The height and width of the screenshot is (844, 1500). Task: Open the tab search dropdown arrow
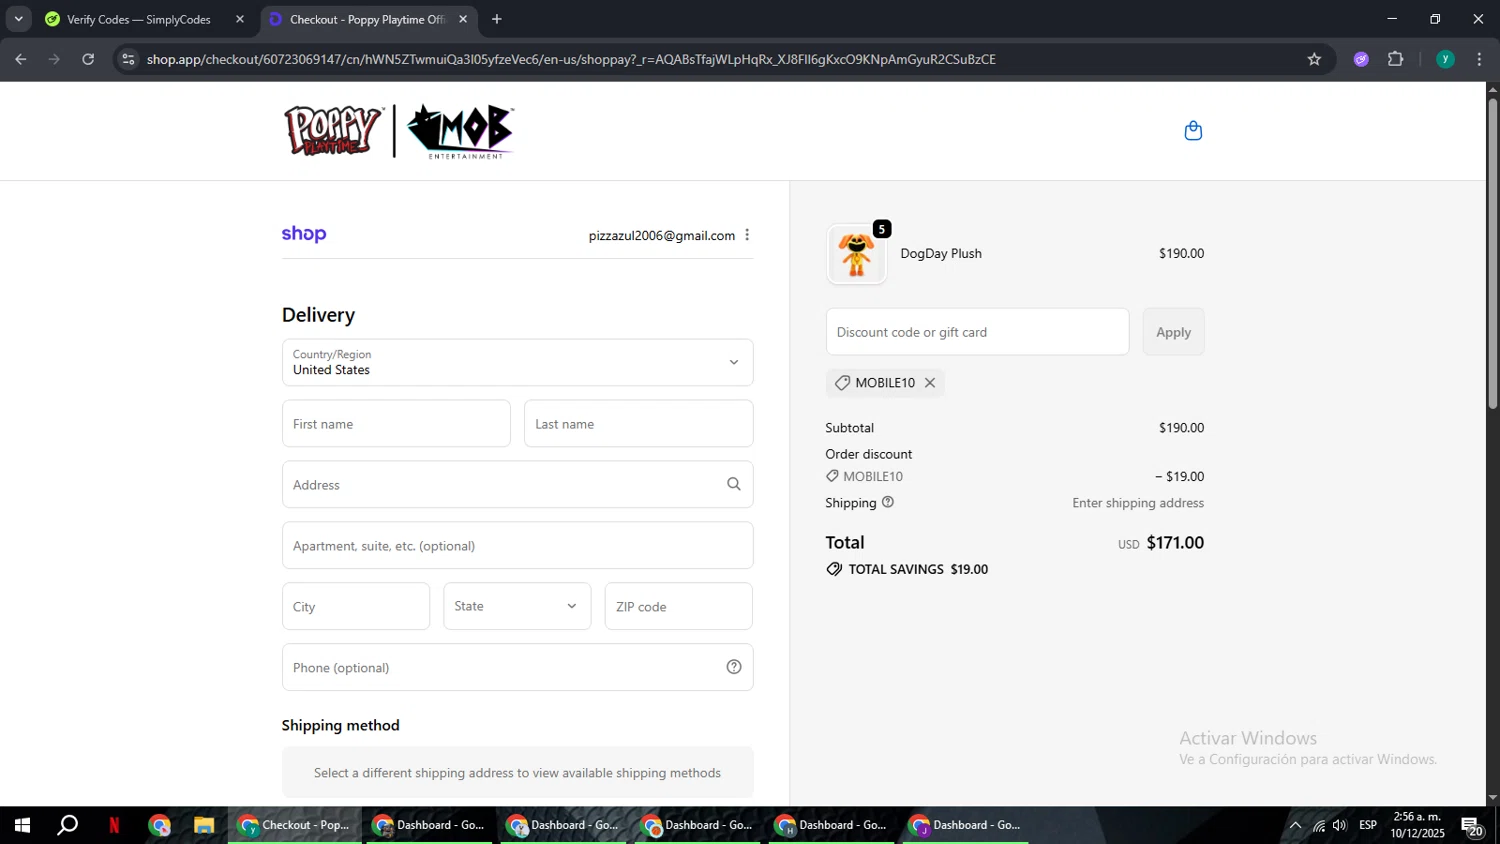pos(18,19)
